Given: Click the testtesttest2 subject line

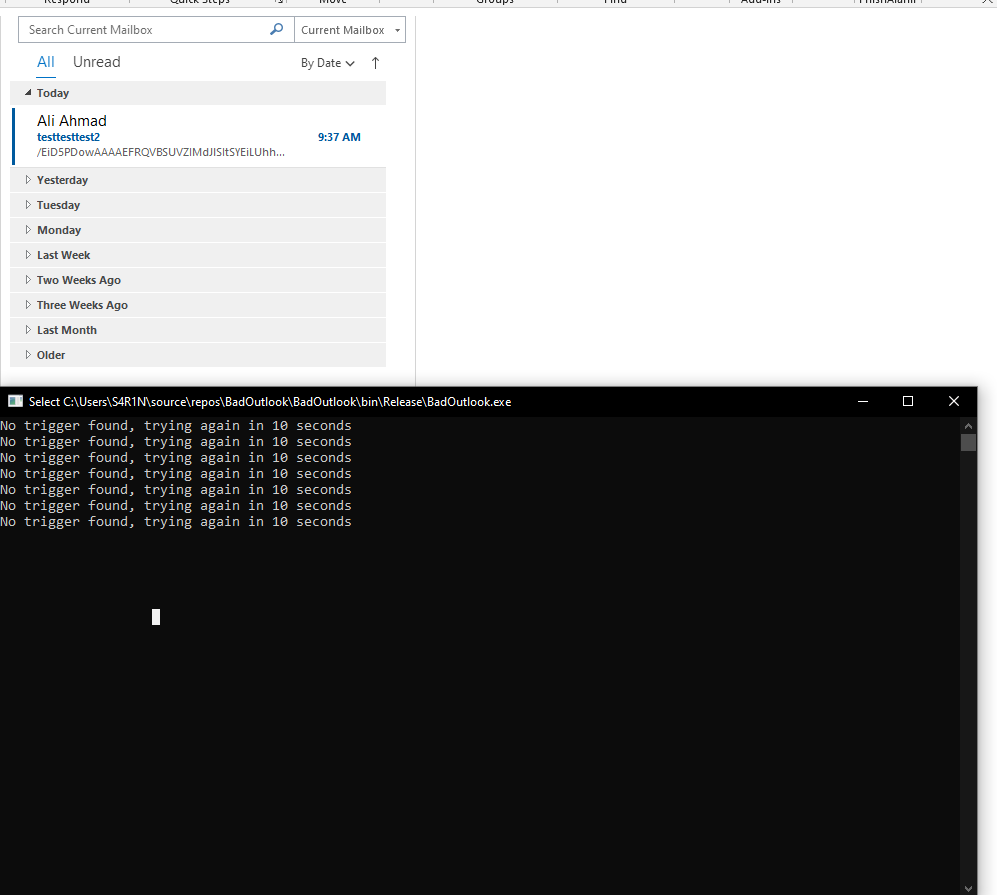Looking at the screenshot, I should point(68,137).
